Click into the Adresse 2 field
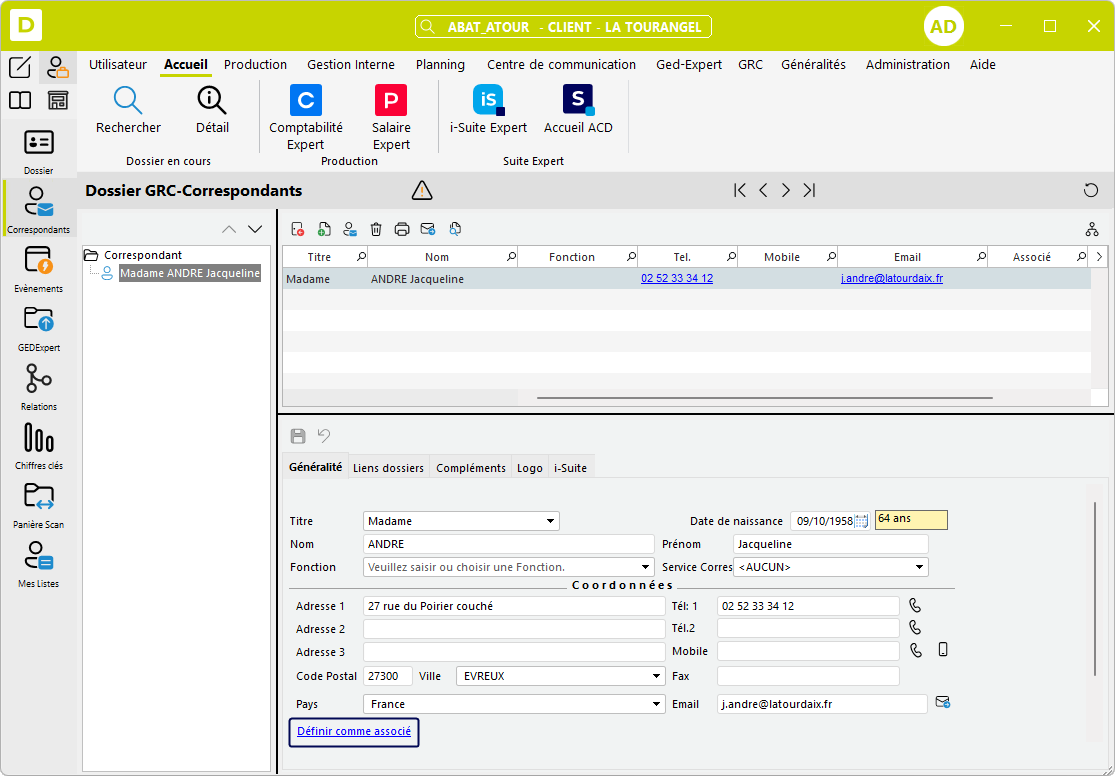The image size is (1115, 776). [x=513, y=629]
